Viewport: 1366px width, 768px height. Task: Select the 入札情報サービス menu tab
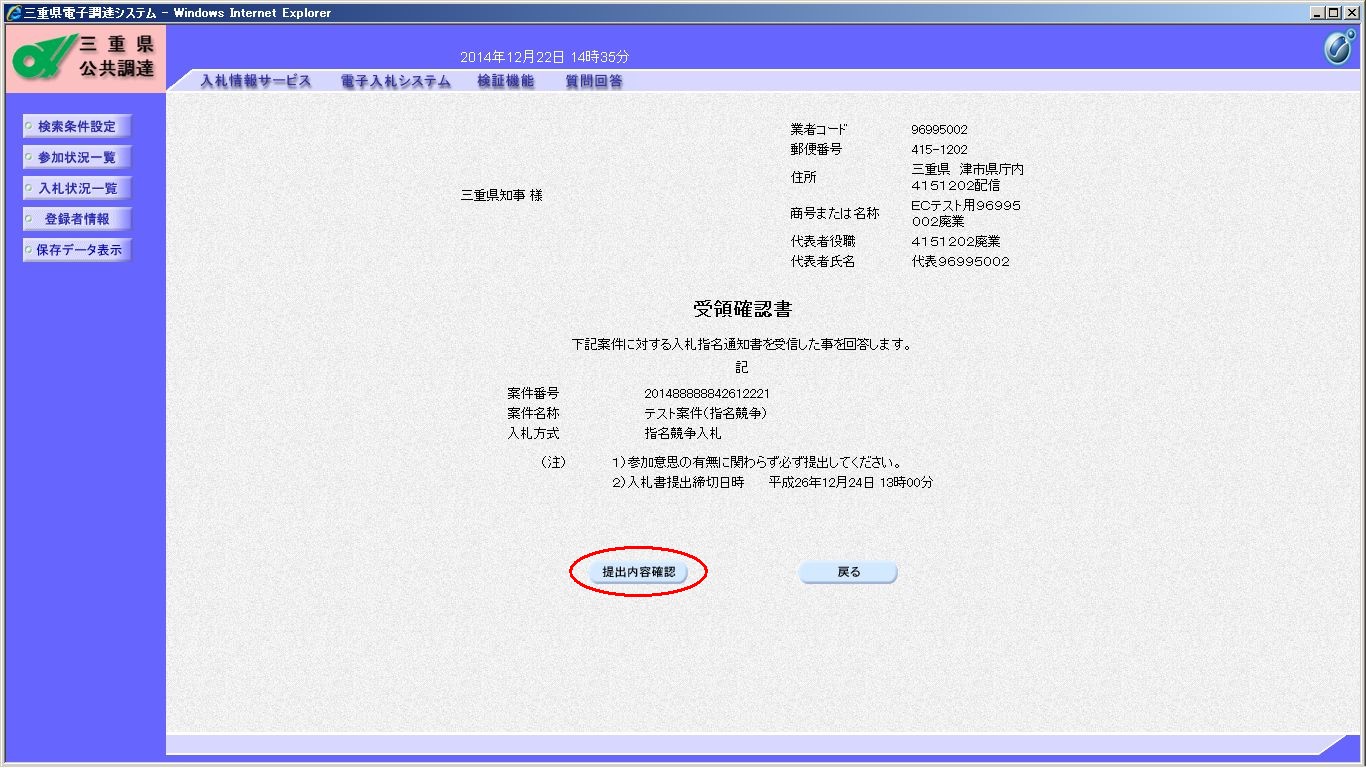[256, 82]
